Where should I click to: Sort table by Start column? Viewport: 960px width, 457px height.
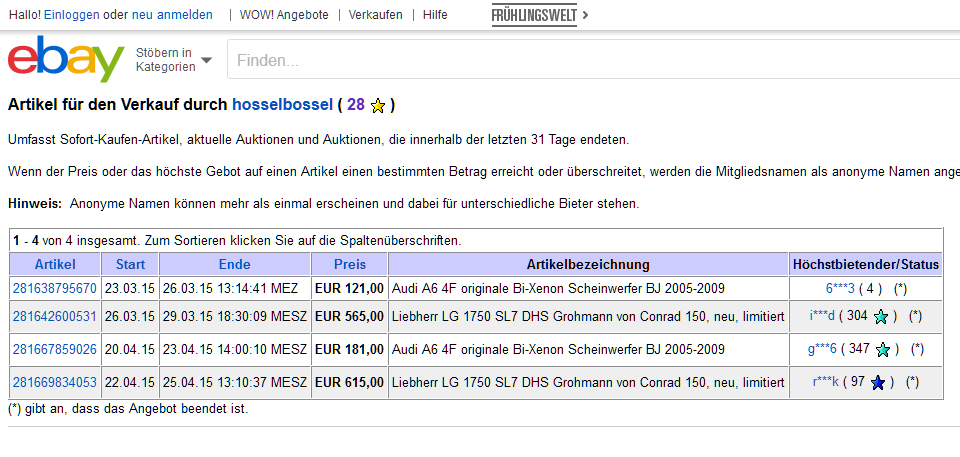tap(130, 265)
